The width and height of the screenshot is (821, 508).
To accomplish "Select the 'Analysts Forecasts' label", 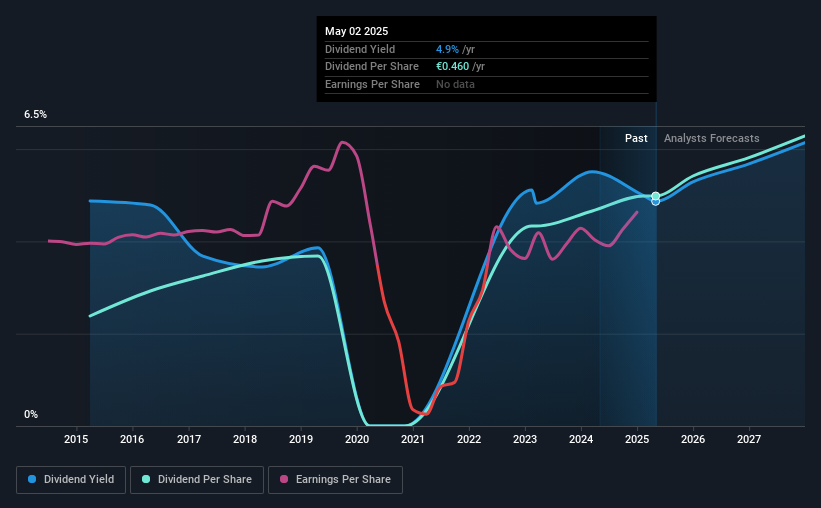I will (712, 138).
